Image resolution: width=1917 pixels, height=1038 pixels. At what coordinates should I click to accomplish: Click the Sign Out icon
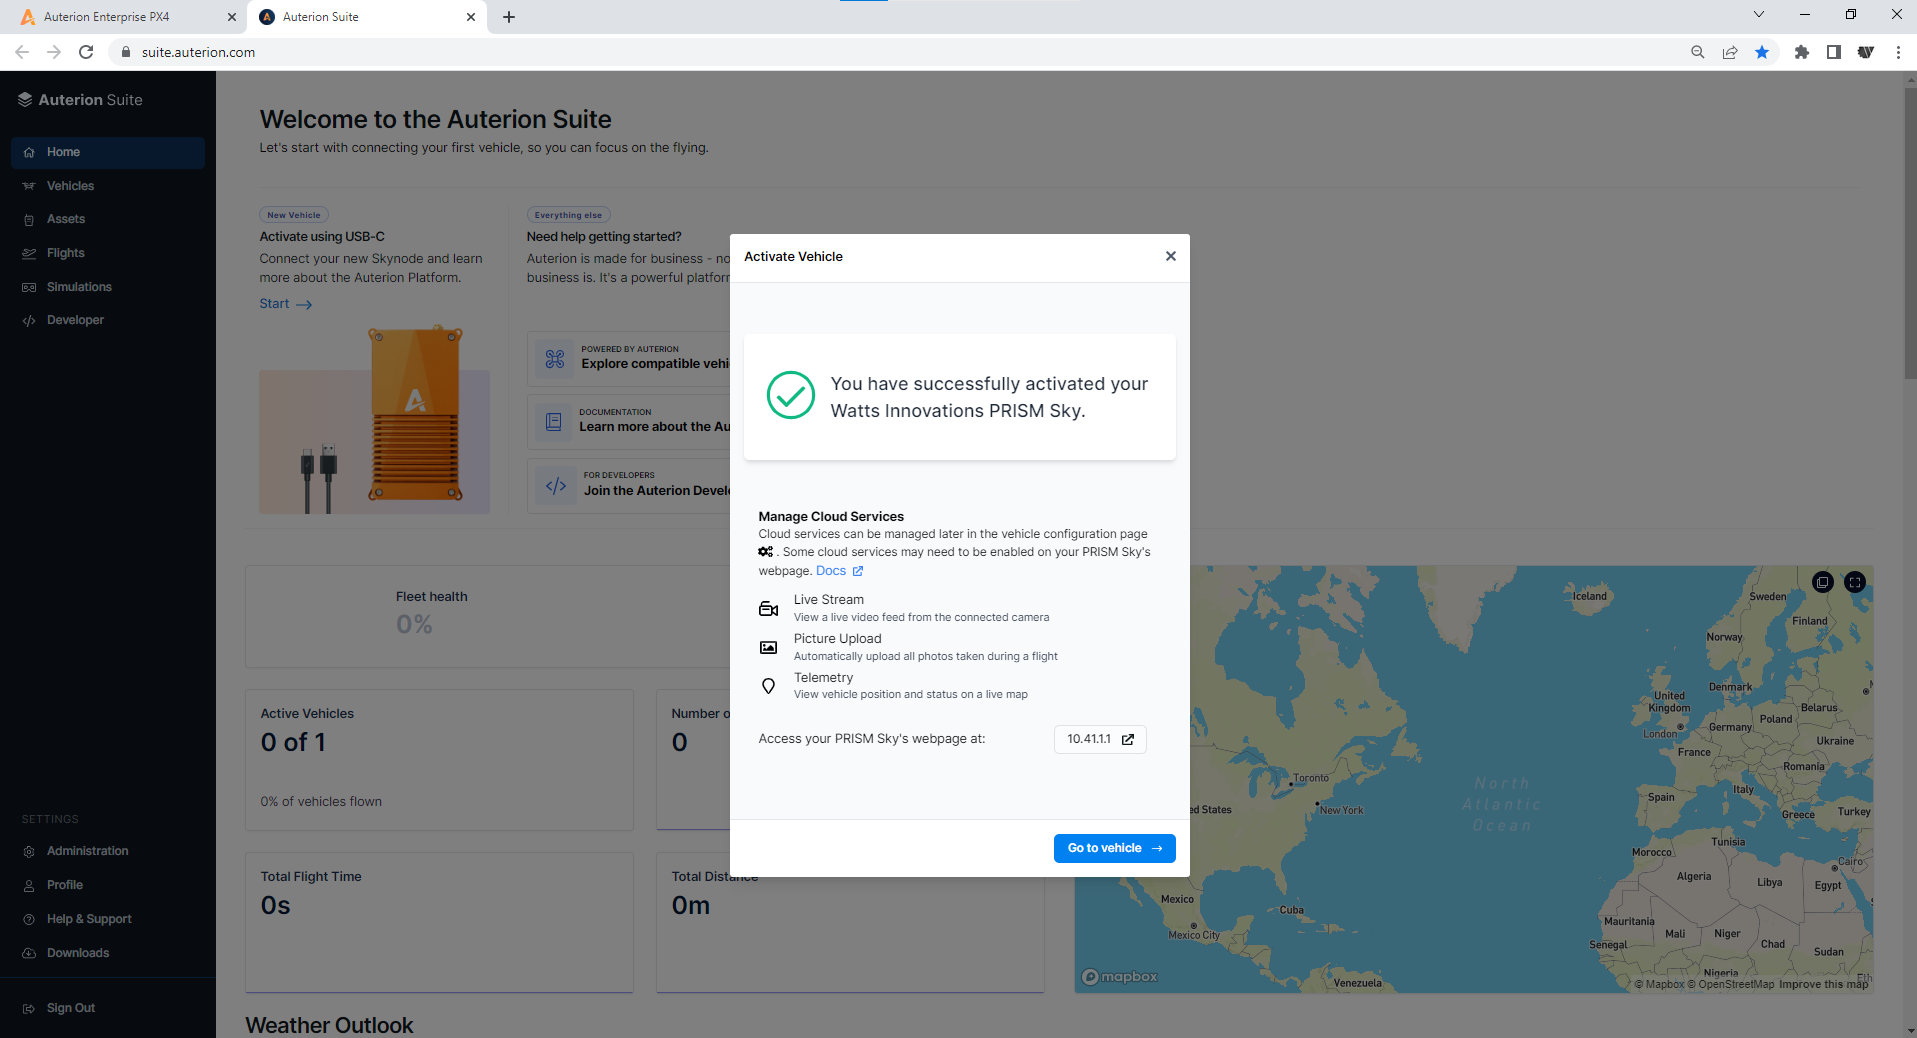29,1009
